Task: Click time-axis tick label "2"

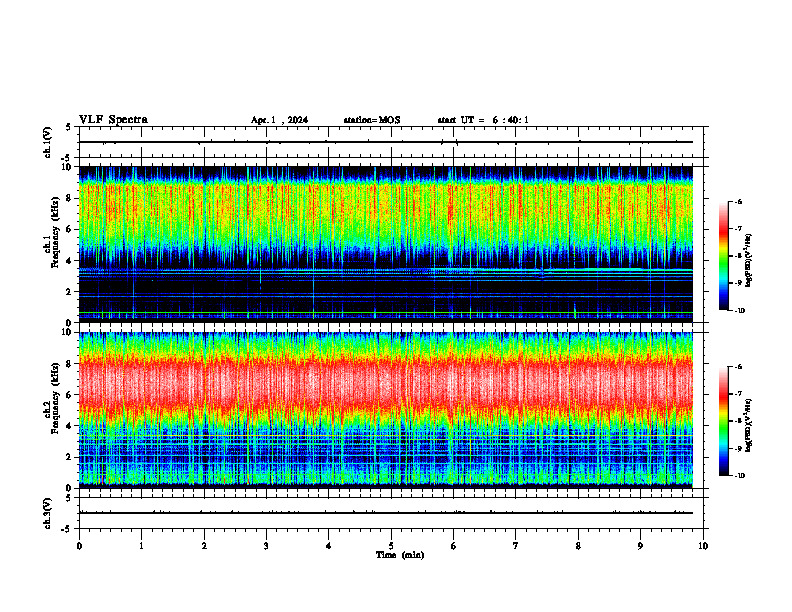Action: click(x=204, y=546)
